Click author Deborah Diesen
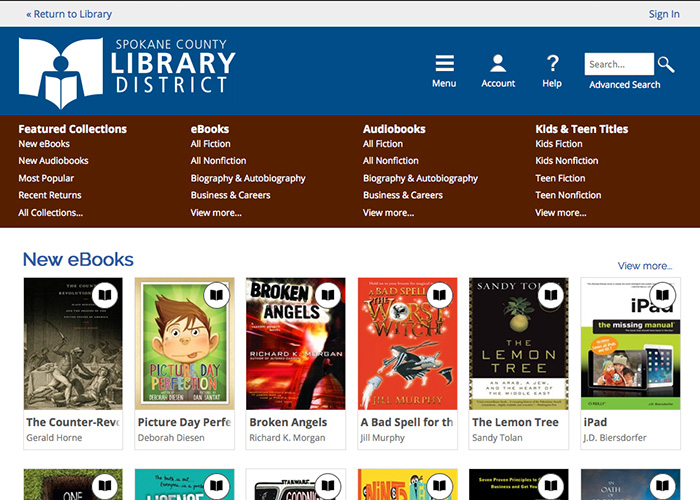The width and height of the screenshot is (700, 500). tap(171, 438)
